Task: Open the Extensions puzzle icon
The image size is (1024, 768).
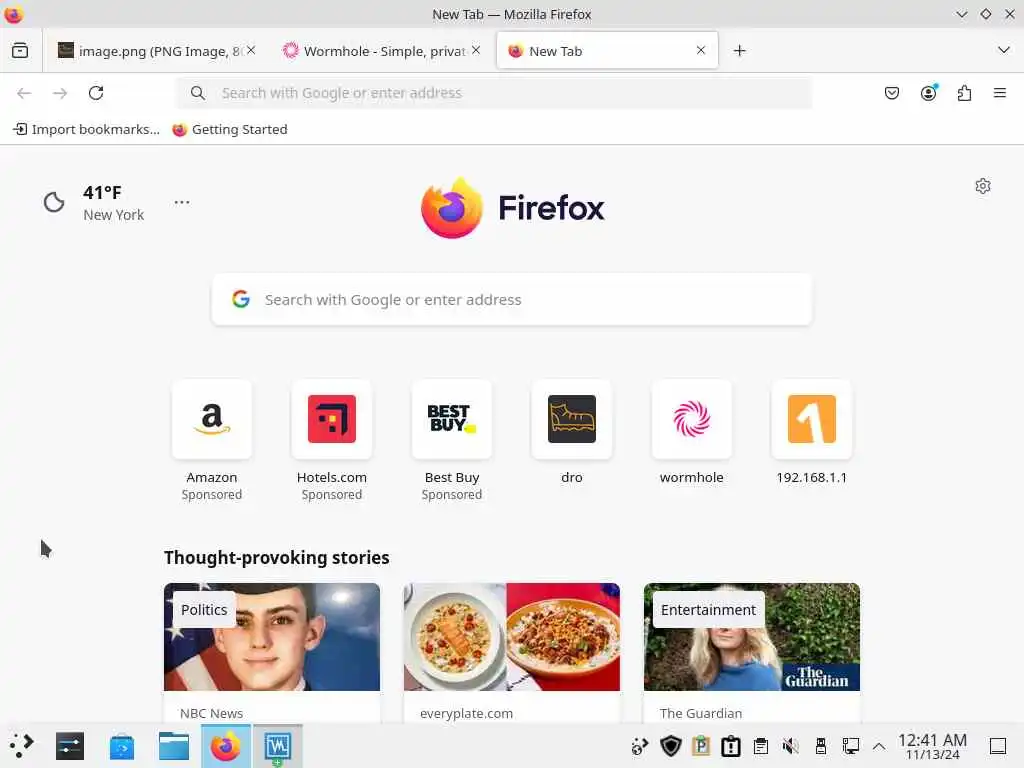Action: 964,93
